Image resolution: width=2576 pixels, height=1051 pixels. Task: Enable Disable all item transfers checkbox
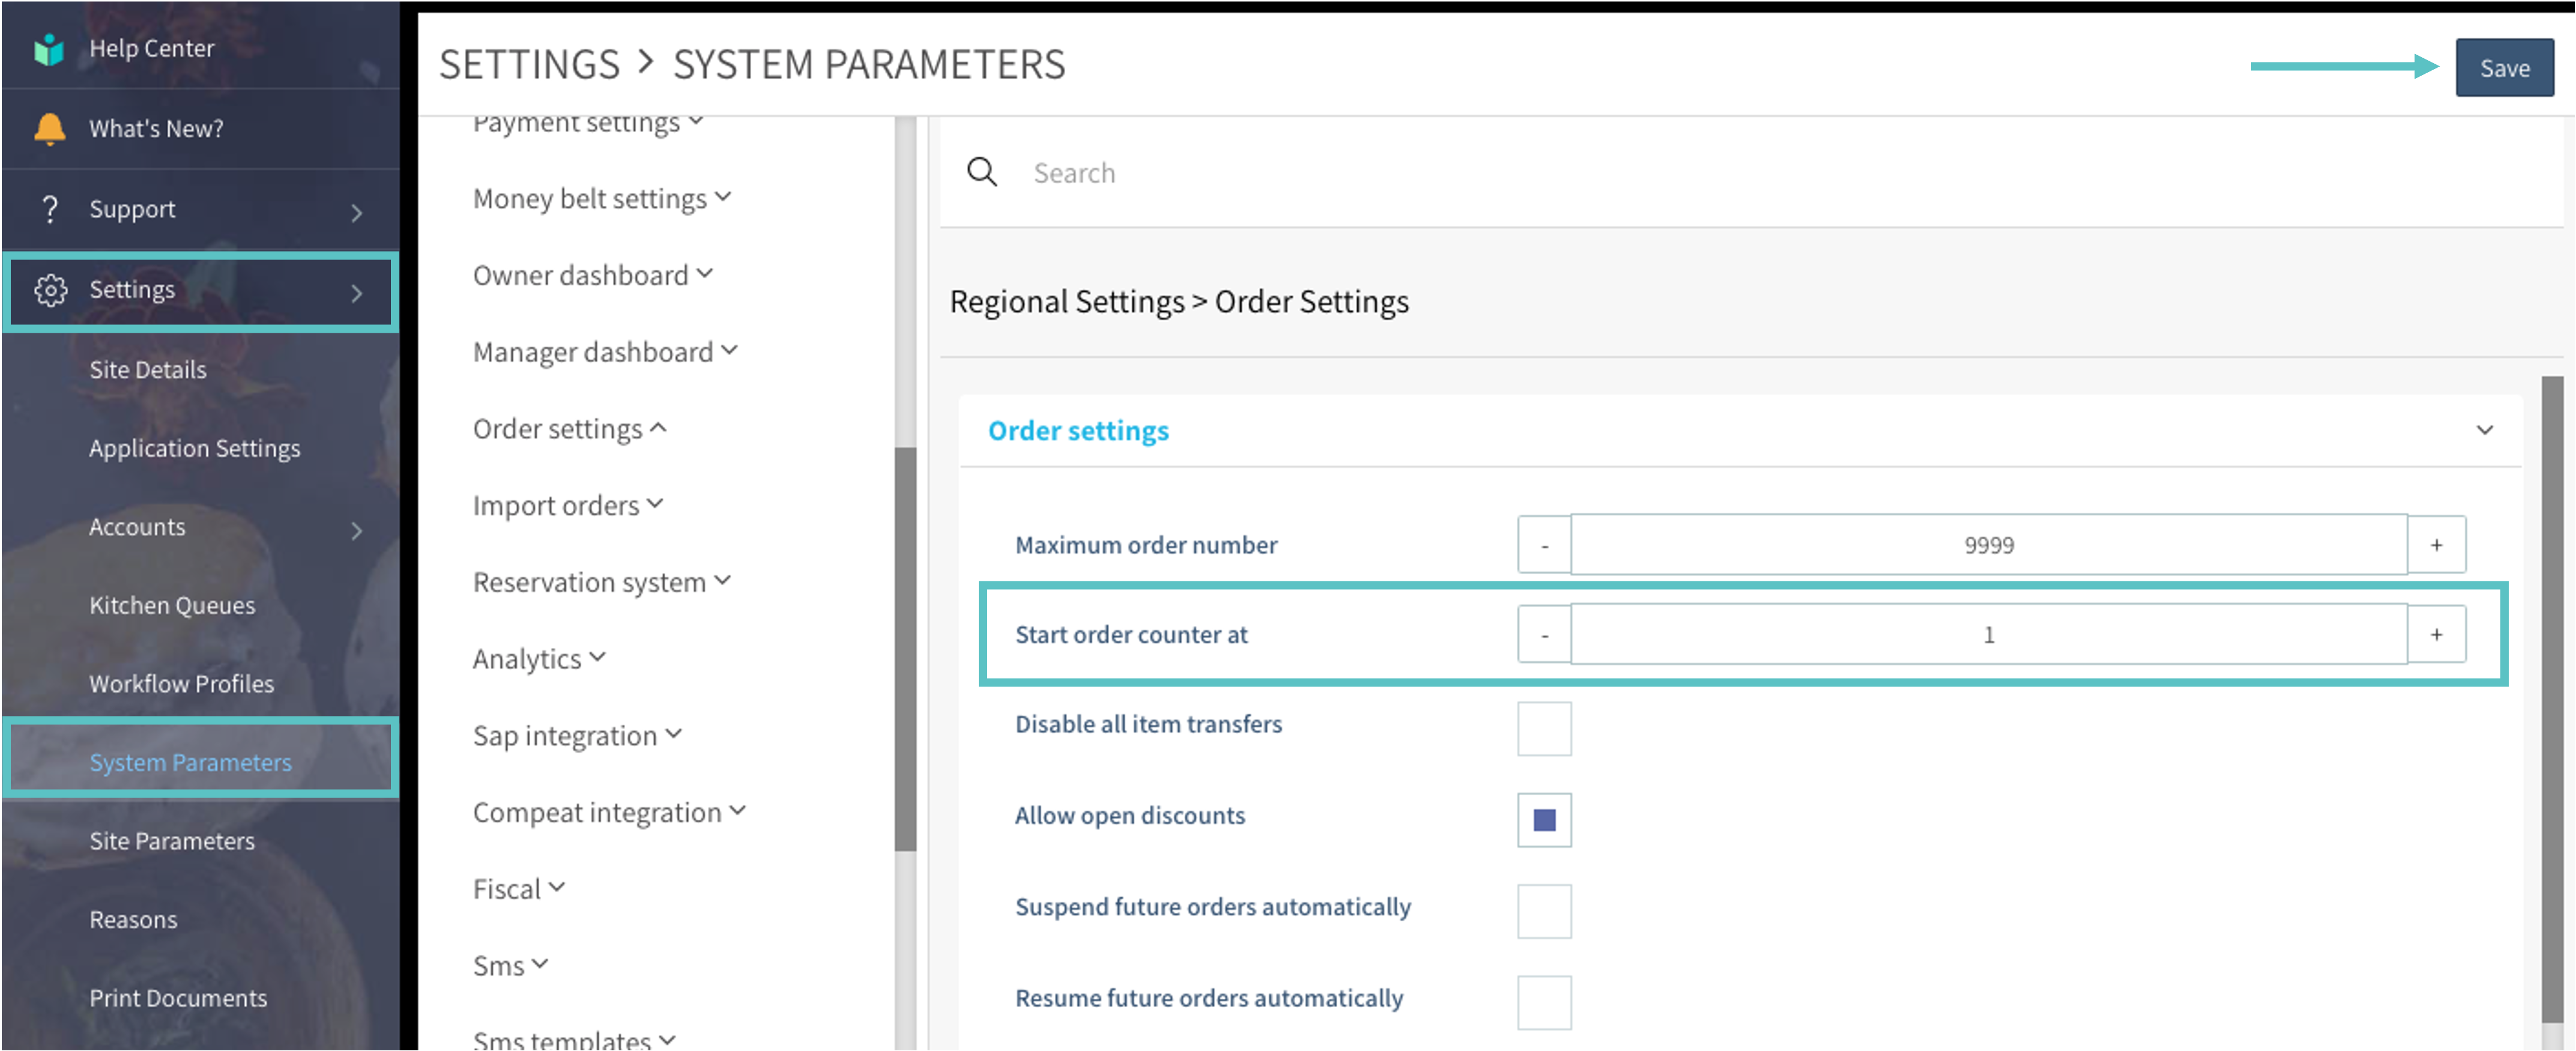(1543, 729)
